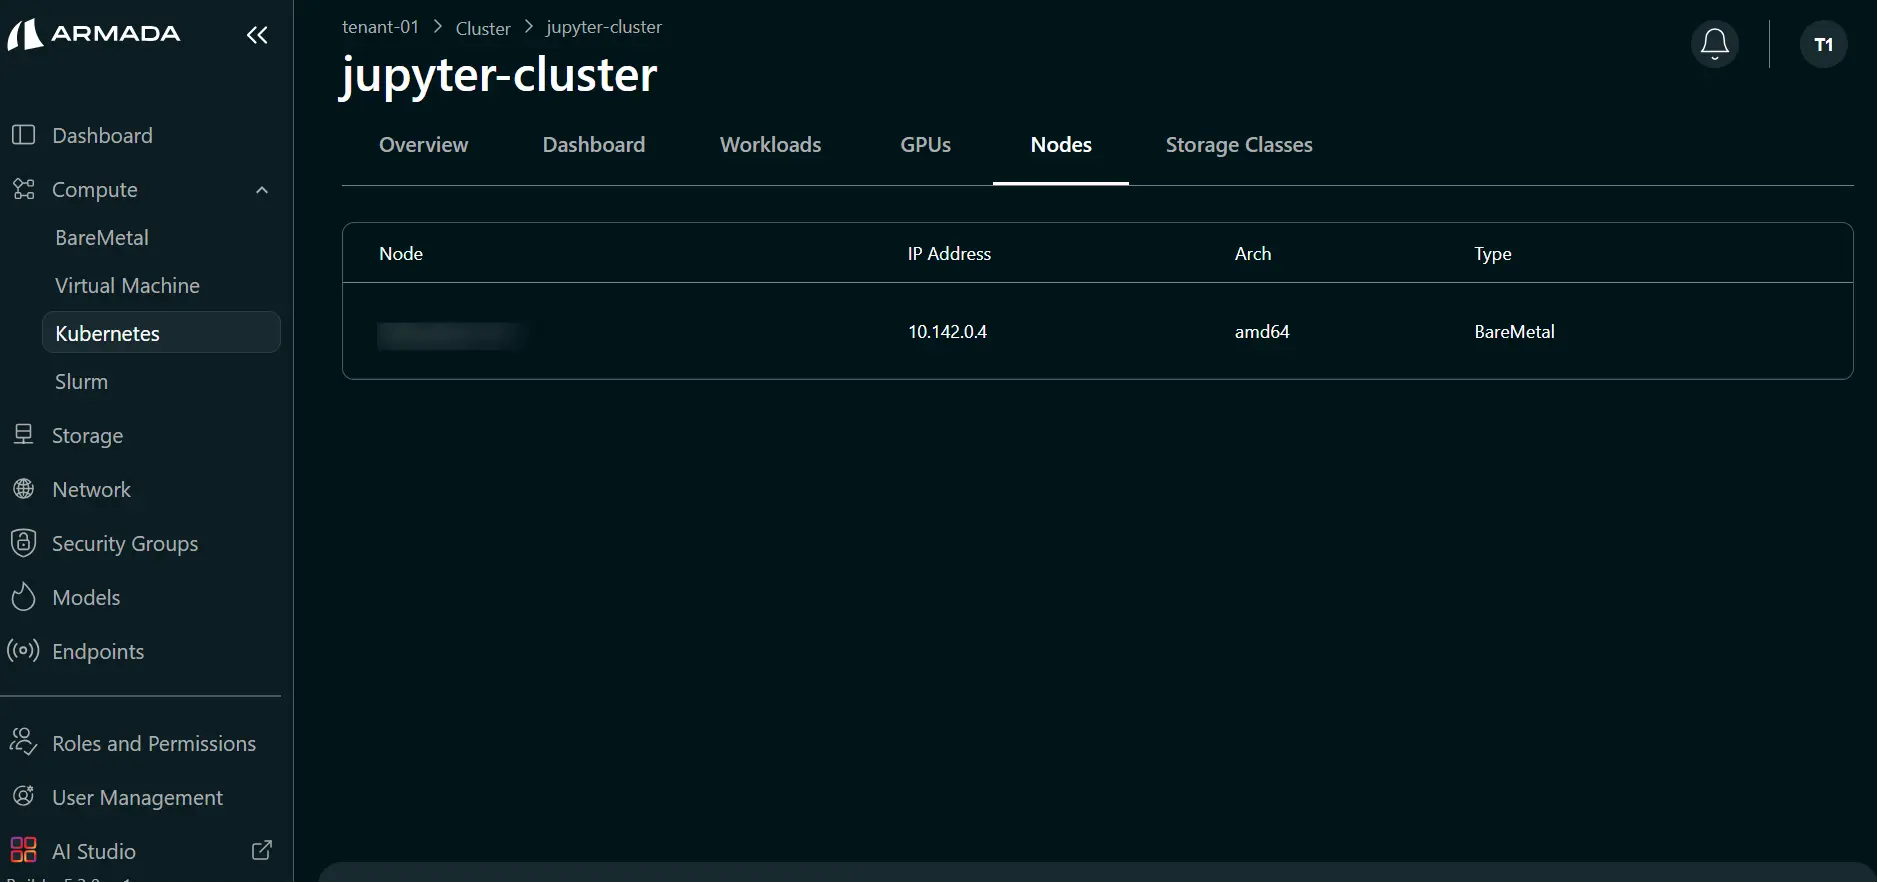Screen dimensions: 1878x883
Task: Click the Dashboard sidebar icon
Action: click(x=24, y=135)
